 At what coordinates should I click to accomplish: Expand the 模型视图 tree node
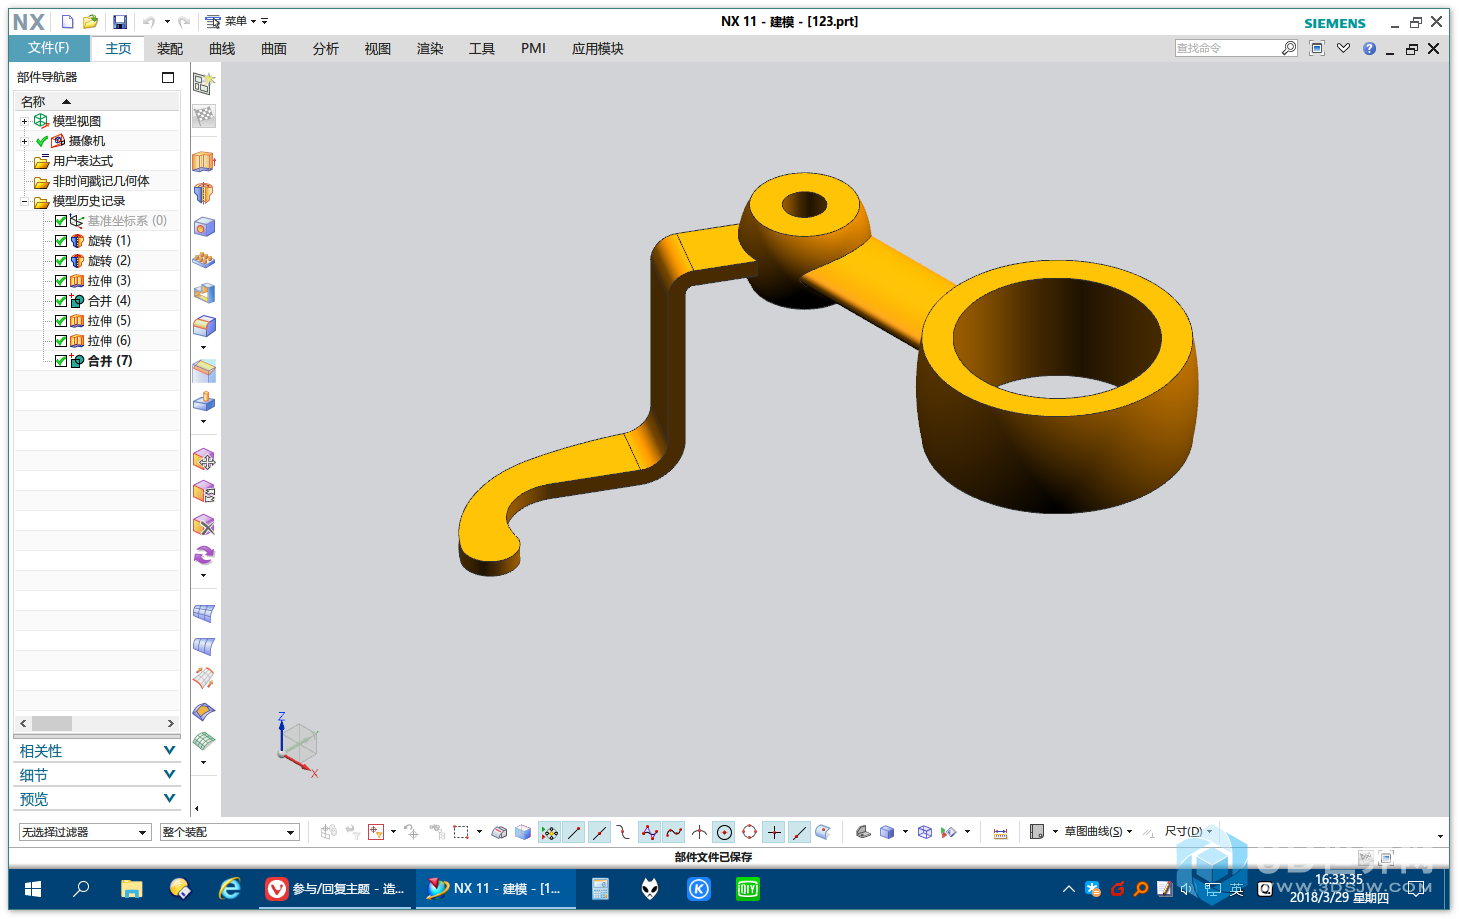24,121
